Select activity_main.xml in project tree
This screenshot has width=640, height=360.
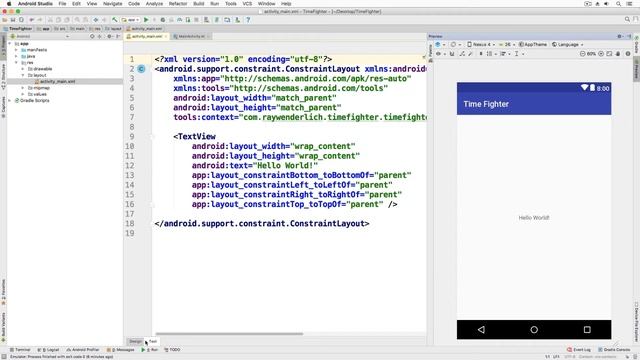coord(57,82)
